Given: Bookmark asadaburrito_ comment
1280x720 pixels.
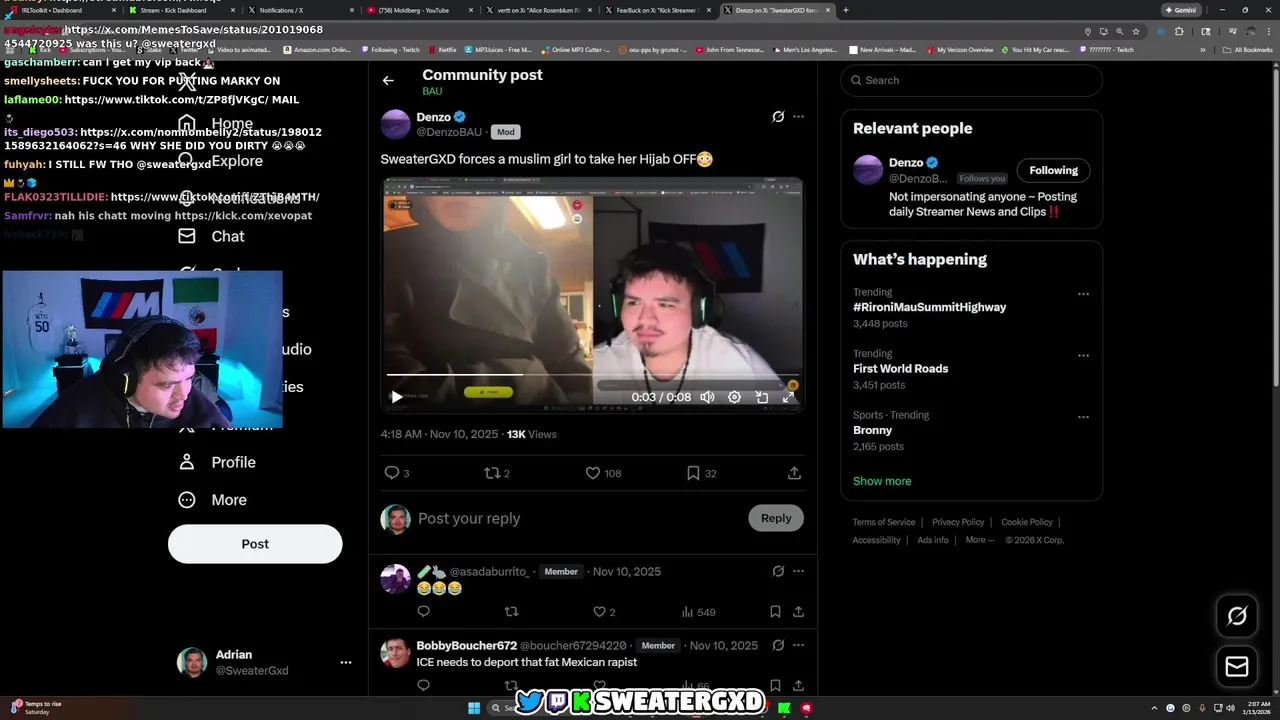Looking at the screenshot, I should tap(775, 611).
